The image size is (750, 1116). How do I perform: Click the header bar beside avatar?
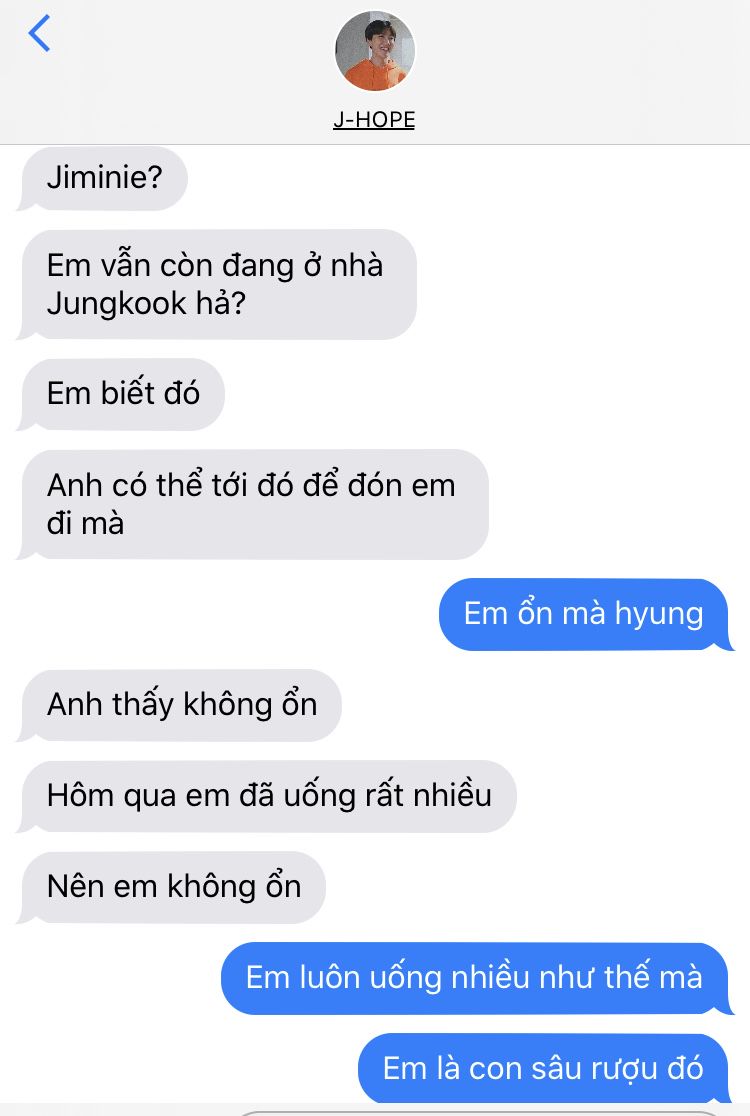569,71
